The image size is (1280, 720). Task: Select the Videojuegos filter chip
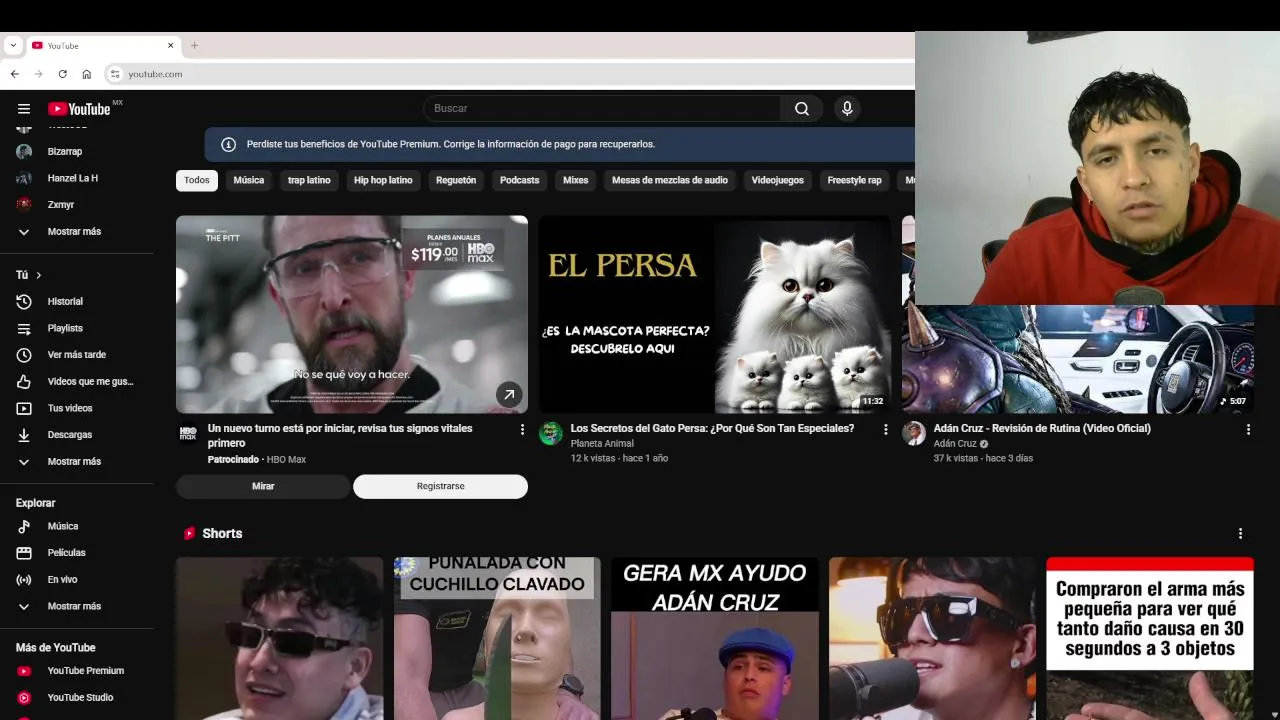(777, 180)
